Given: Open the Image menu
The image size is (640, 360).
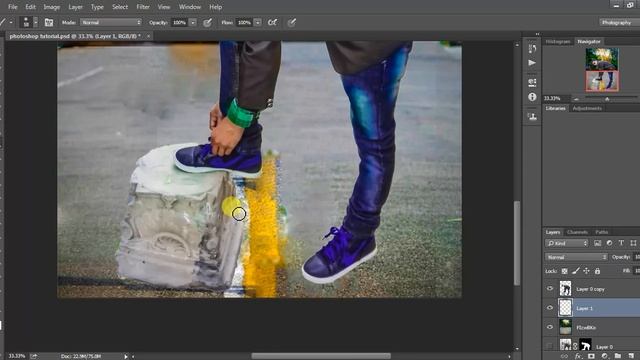Looking at the screenshot, I should [51, 7].
